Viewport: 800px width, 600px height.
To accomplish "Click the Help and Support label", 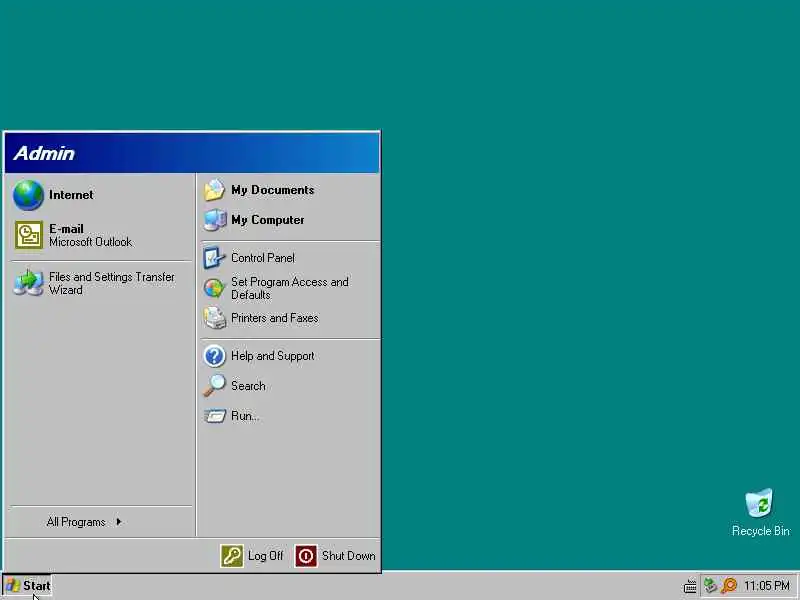I will pos(272,356).
